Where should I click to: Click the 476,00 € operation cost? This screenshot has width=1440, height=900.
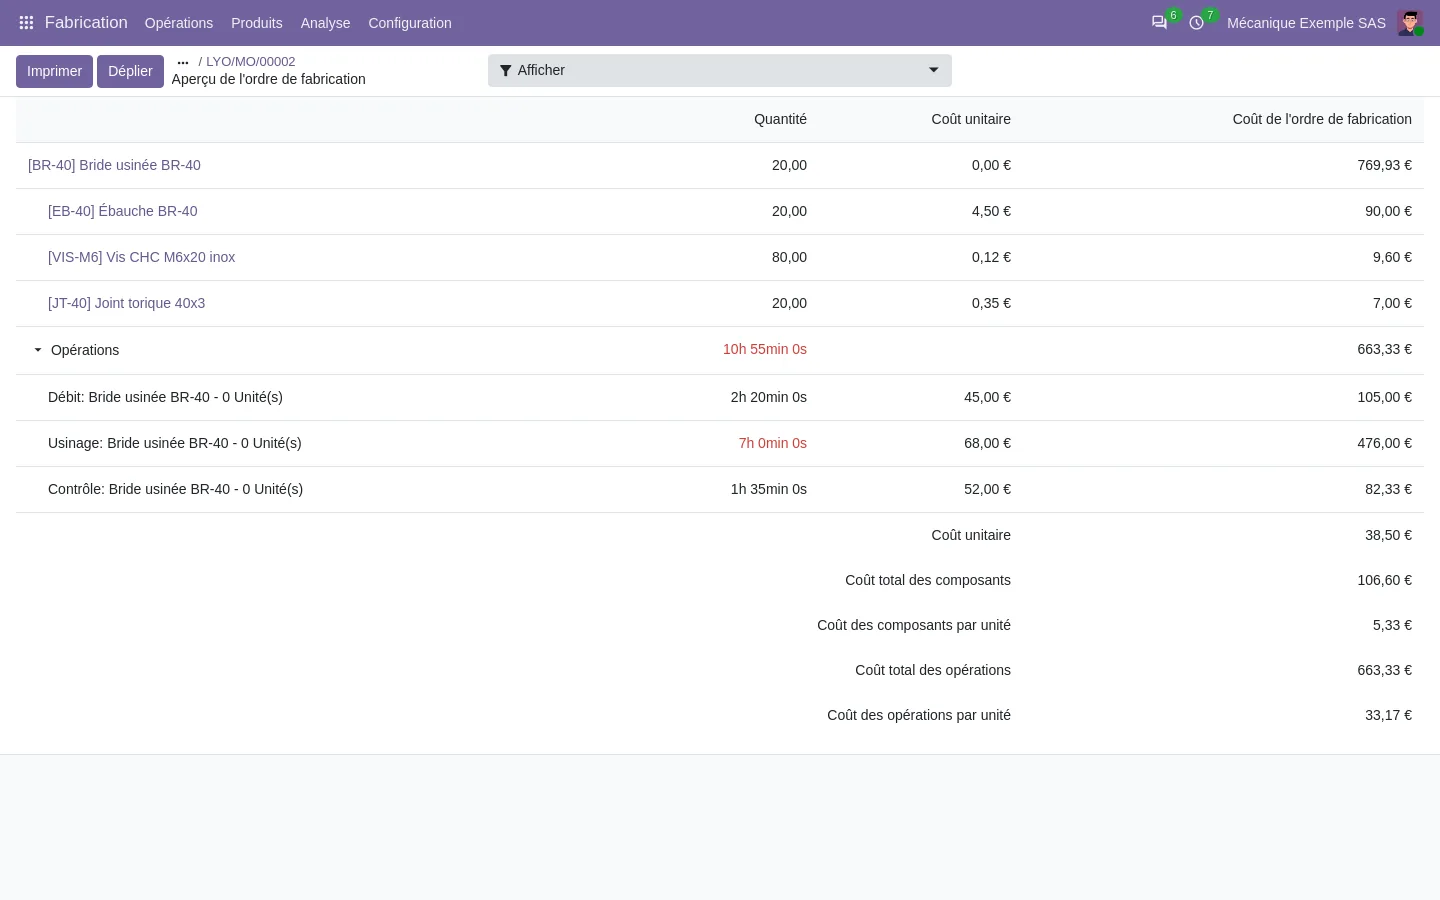click(1385, 443)
